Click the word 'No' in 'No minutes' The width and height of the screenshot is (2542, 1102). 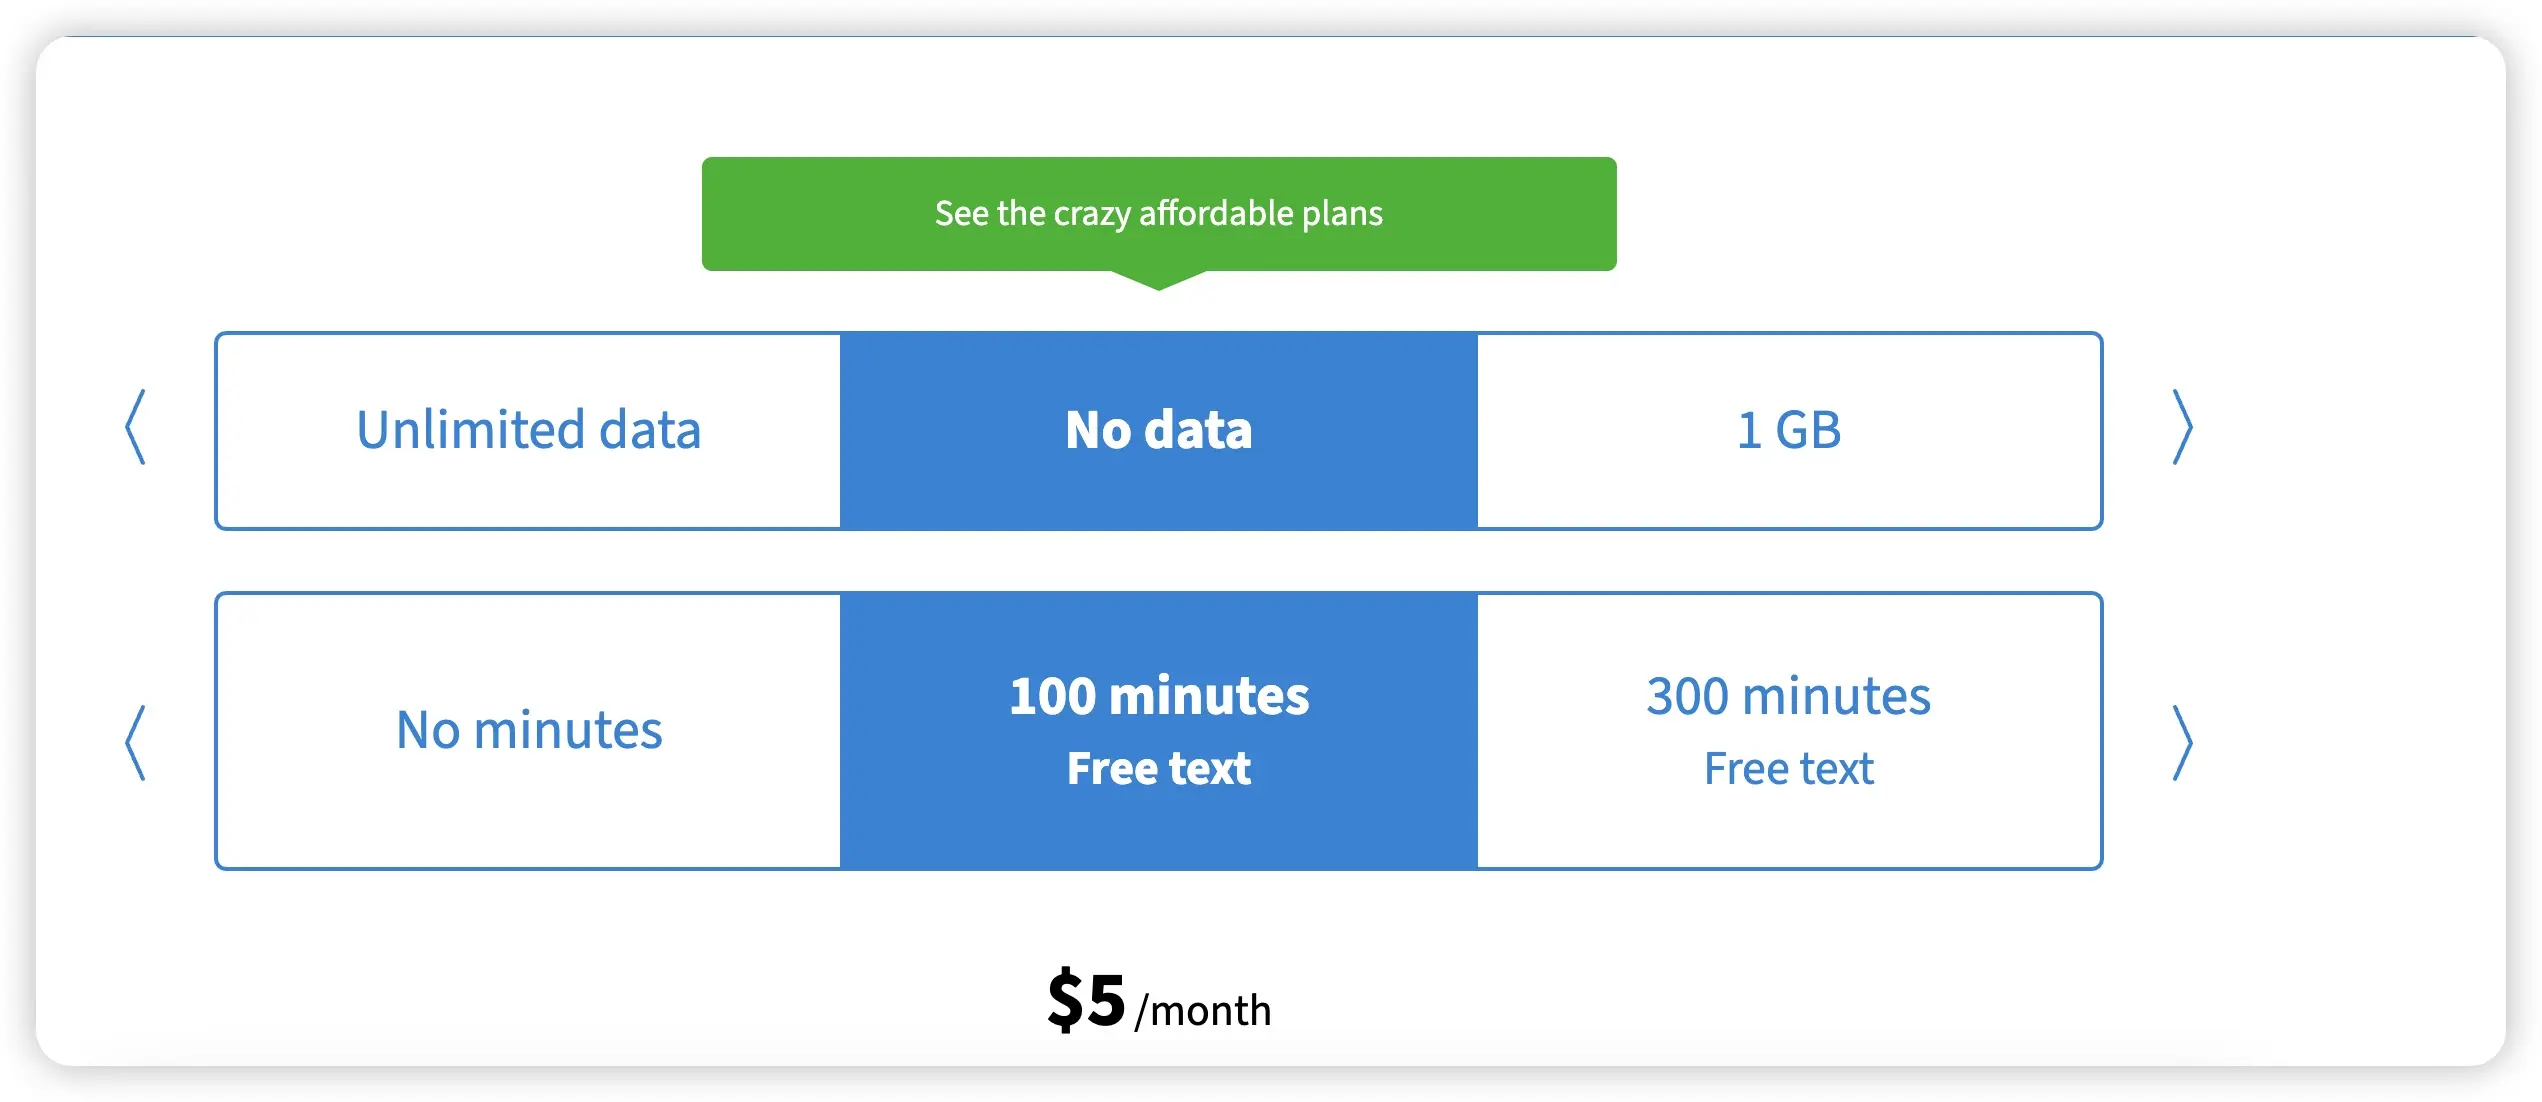coord(427,730)
